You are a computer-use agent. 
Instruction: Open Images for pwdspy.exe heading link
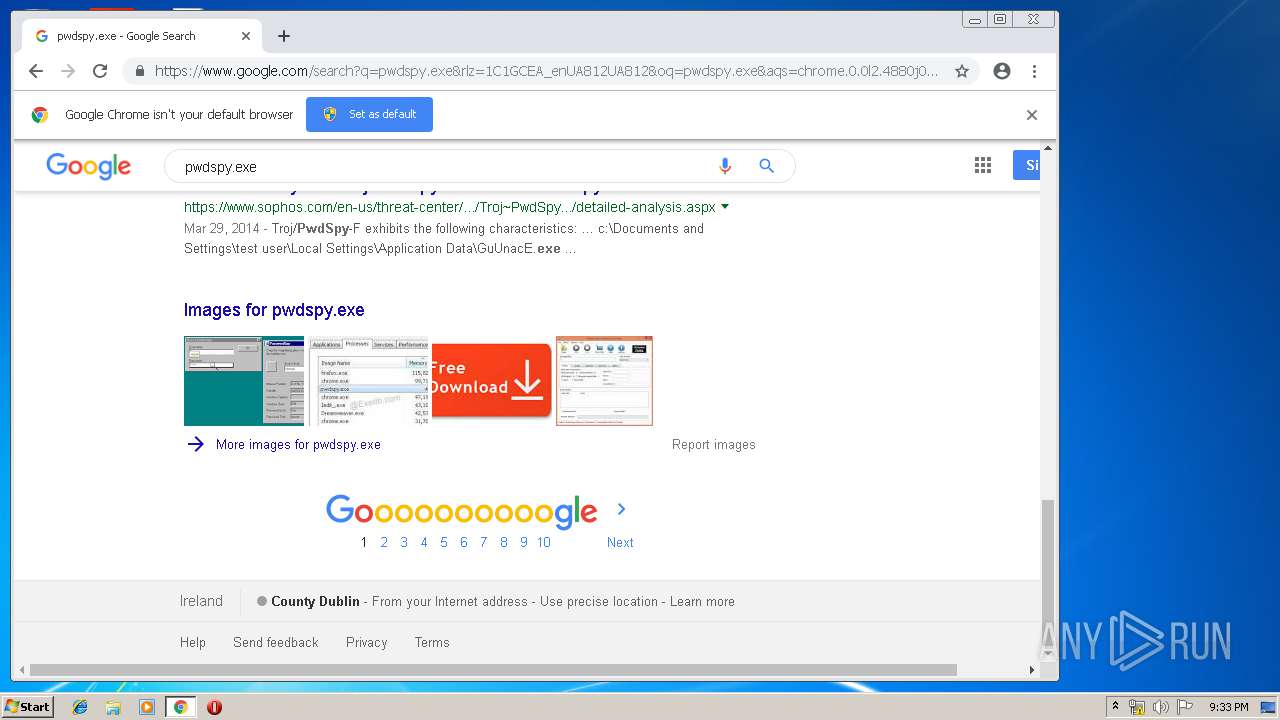(274, 310)
